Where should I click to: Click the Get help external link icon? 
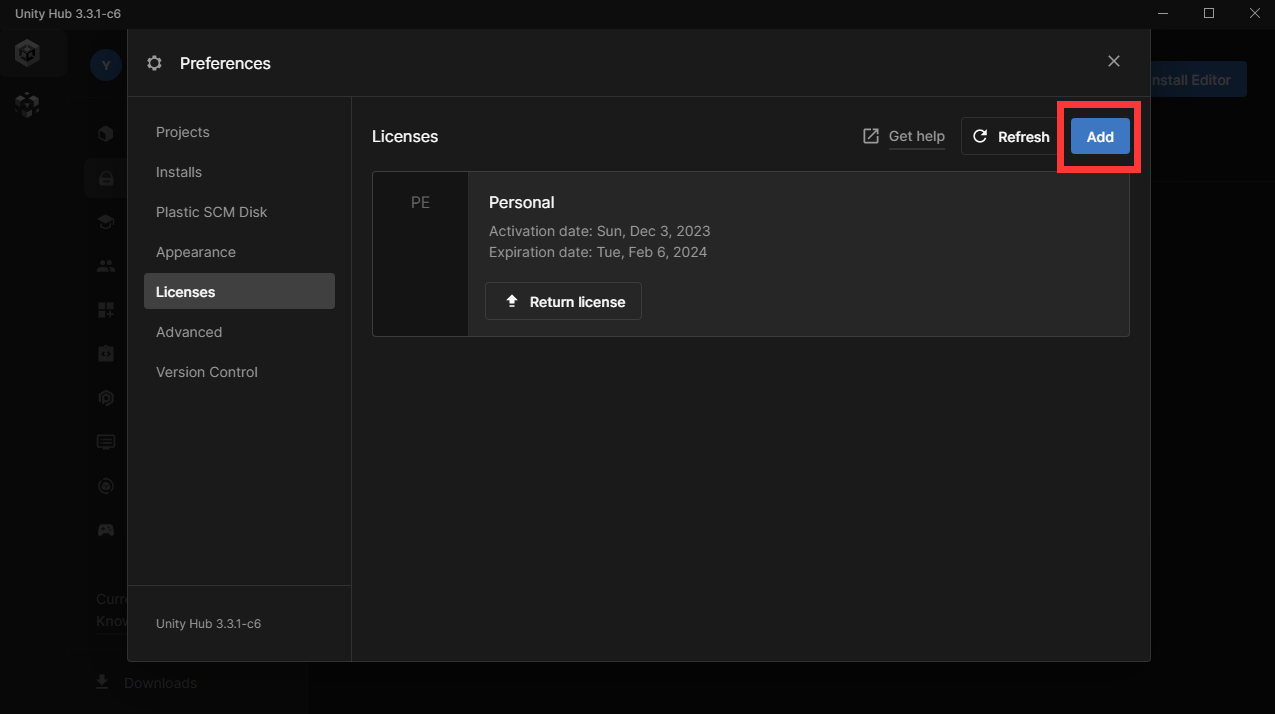click(x=871, y=136)
